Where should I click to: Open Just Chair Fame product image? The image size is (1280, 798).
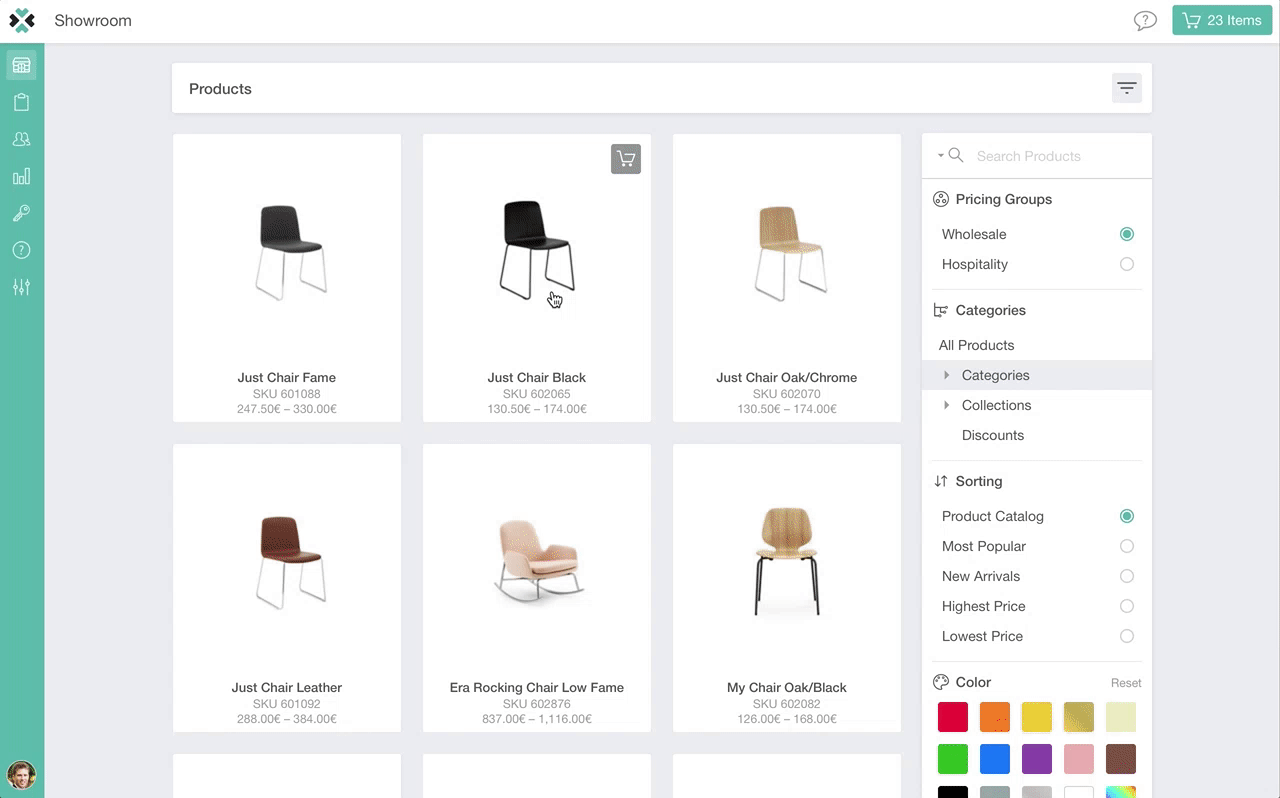click(x=290, y=252)
